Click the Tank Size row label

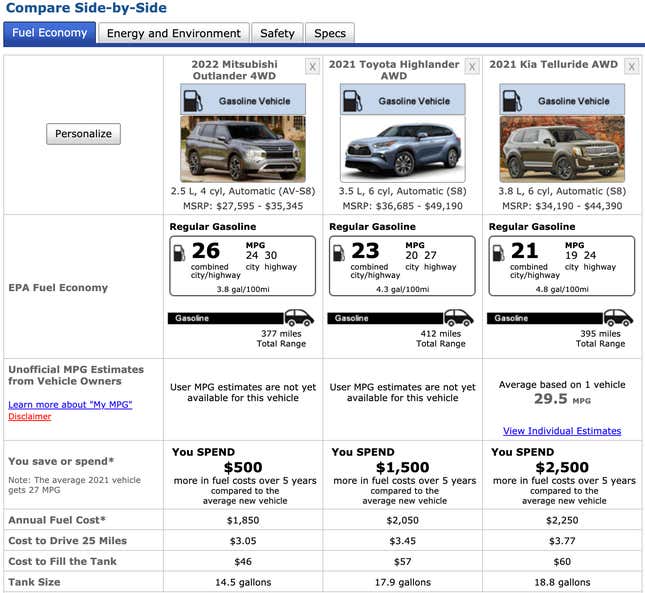[34, 582]
